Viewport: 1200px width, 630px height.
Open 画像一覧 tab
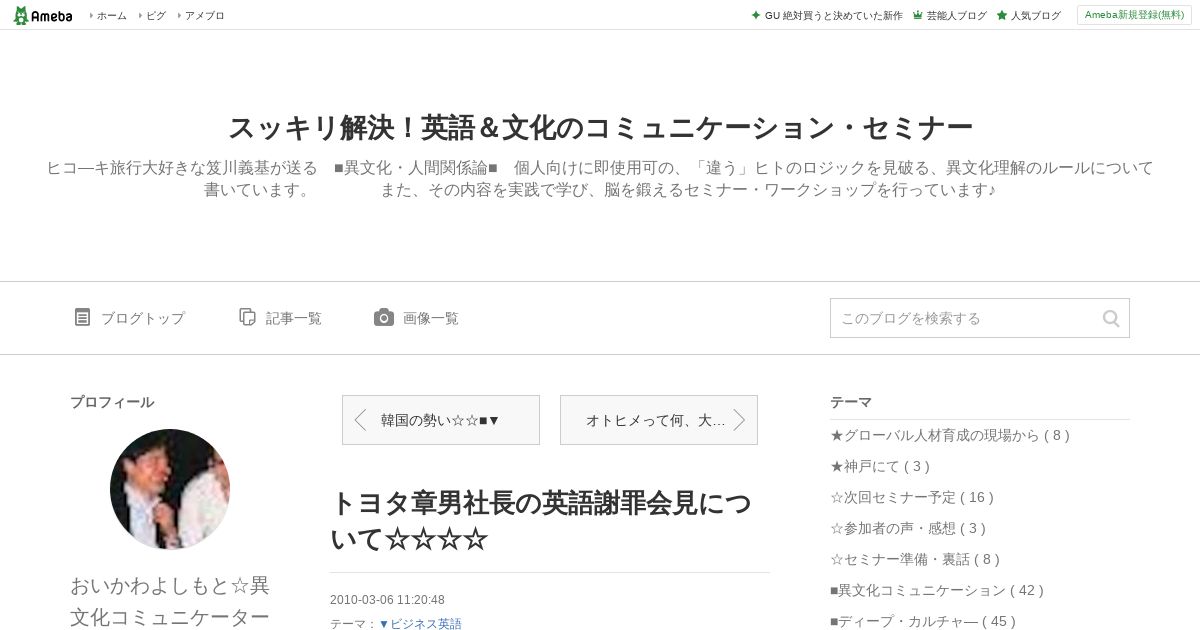pyautogui.click(x=431, y=318)
